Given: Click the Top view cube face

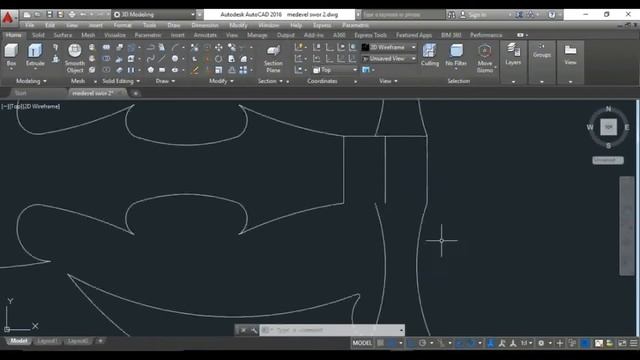Looking at the screenshot, I should 608,127.
